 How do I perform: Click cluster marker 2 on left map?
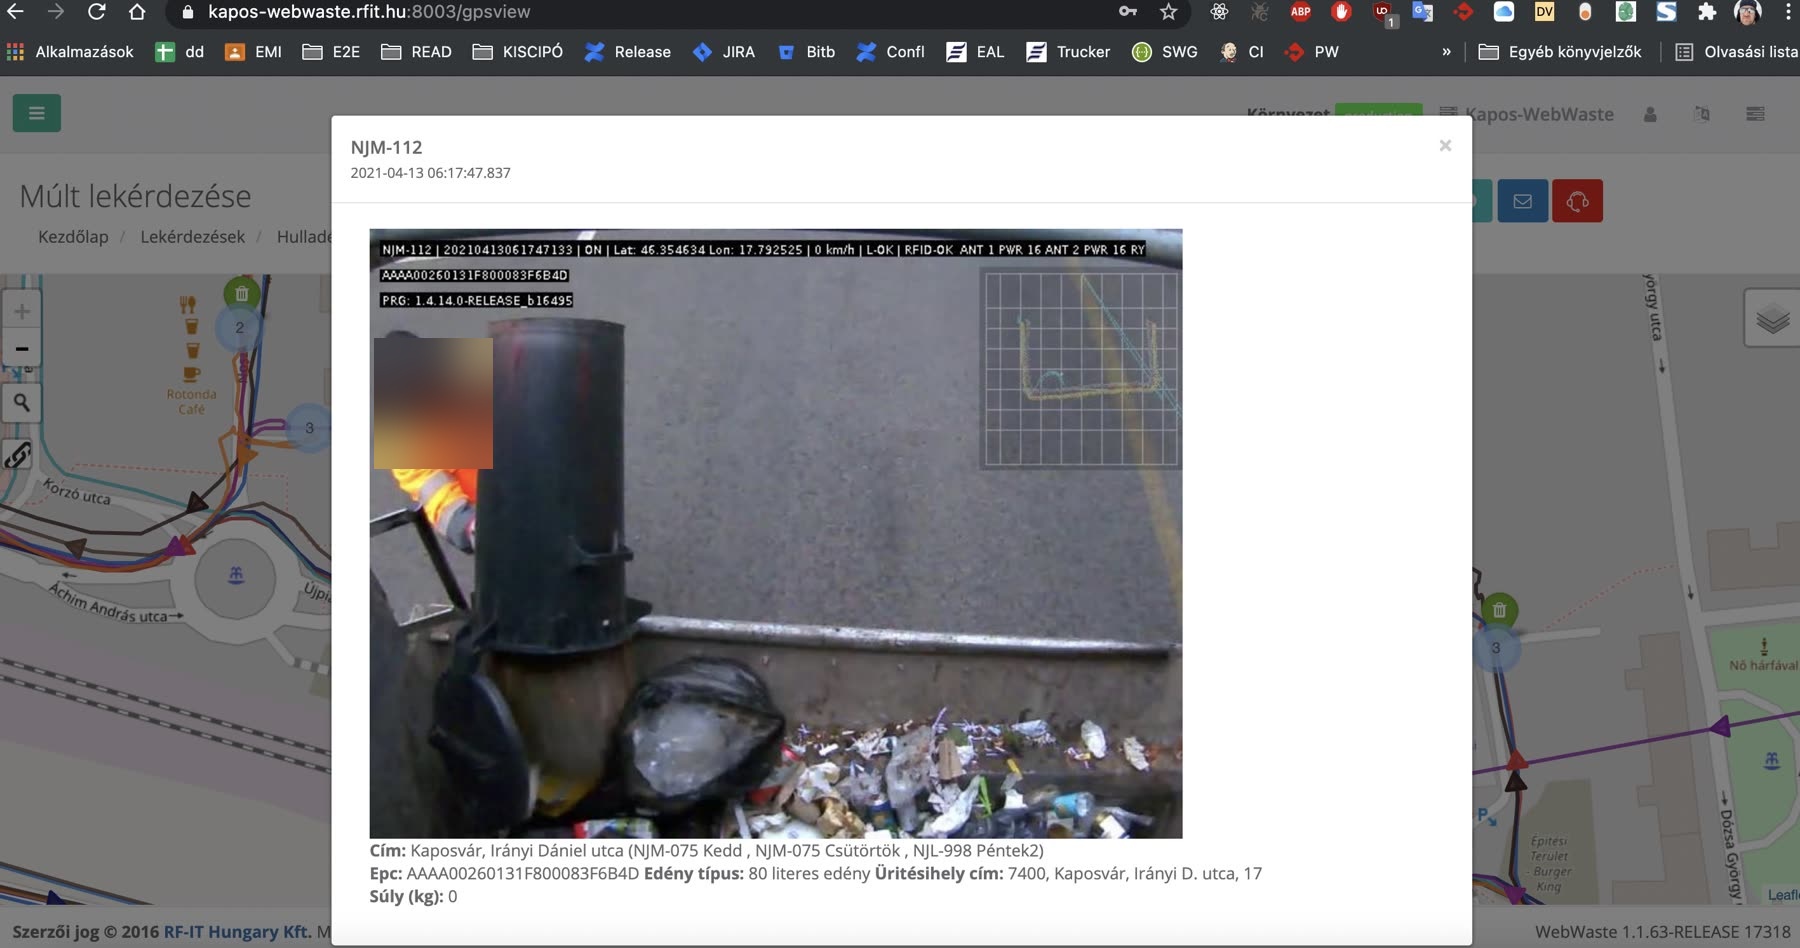pos(239,327)
